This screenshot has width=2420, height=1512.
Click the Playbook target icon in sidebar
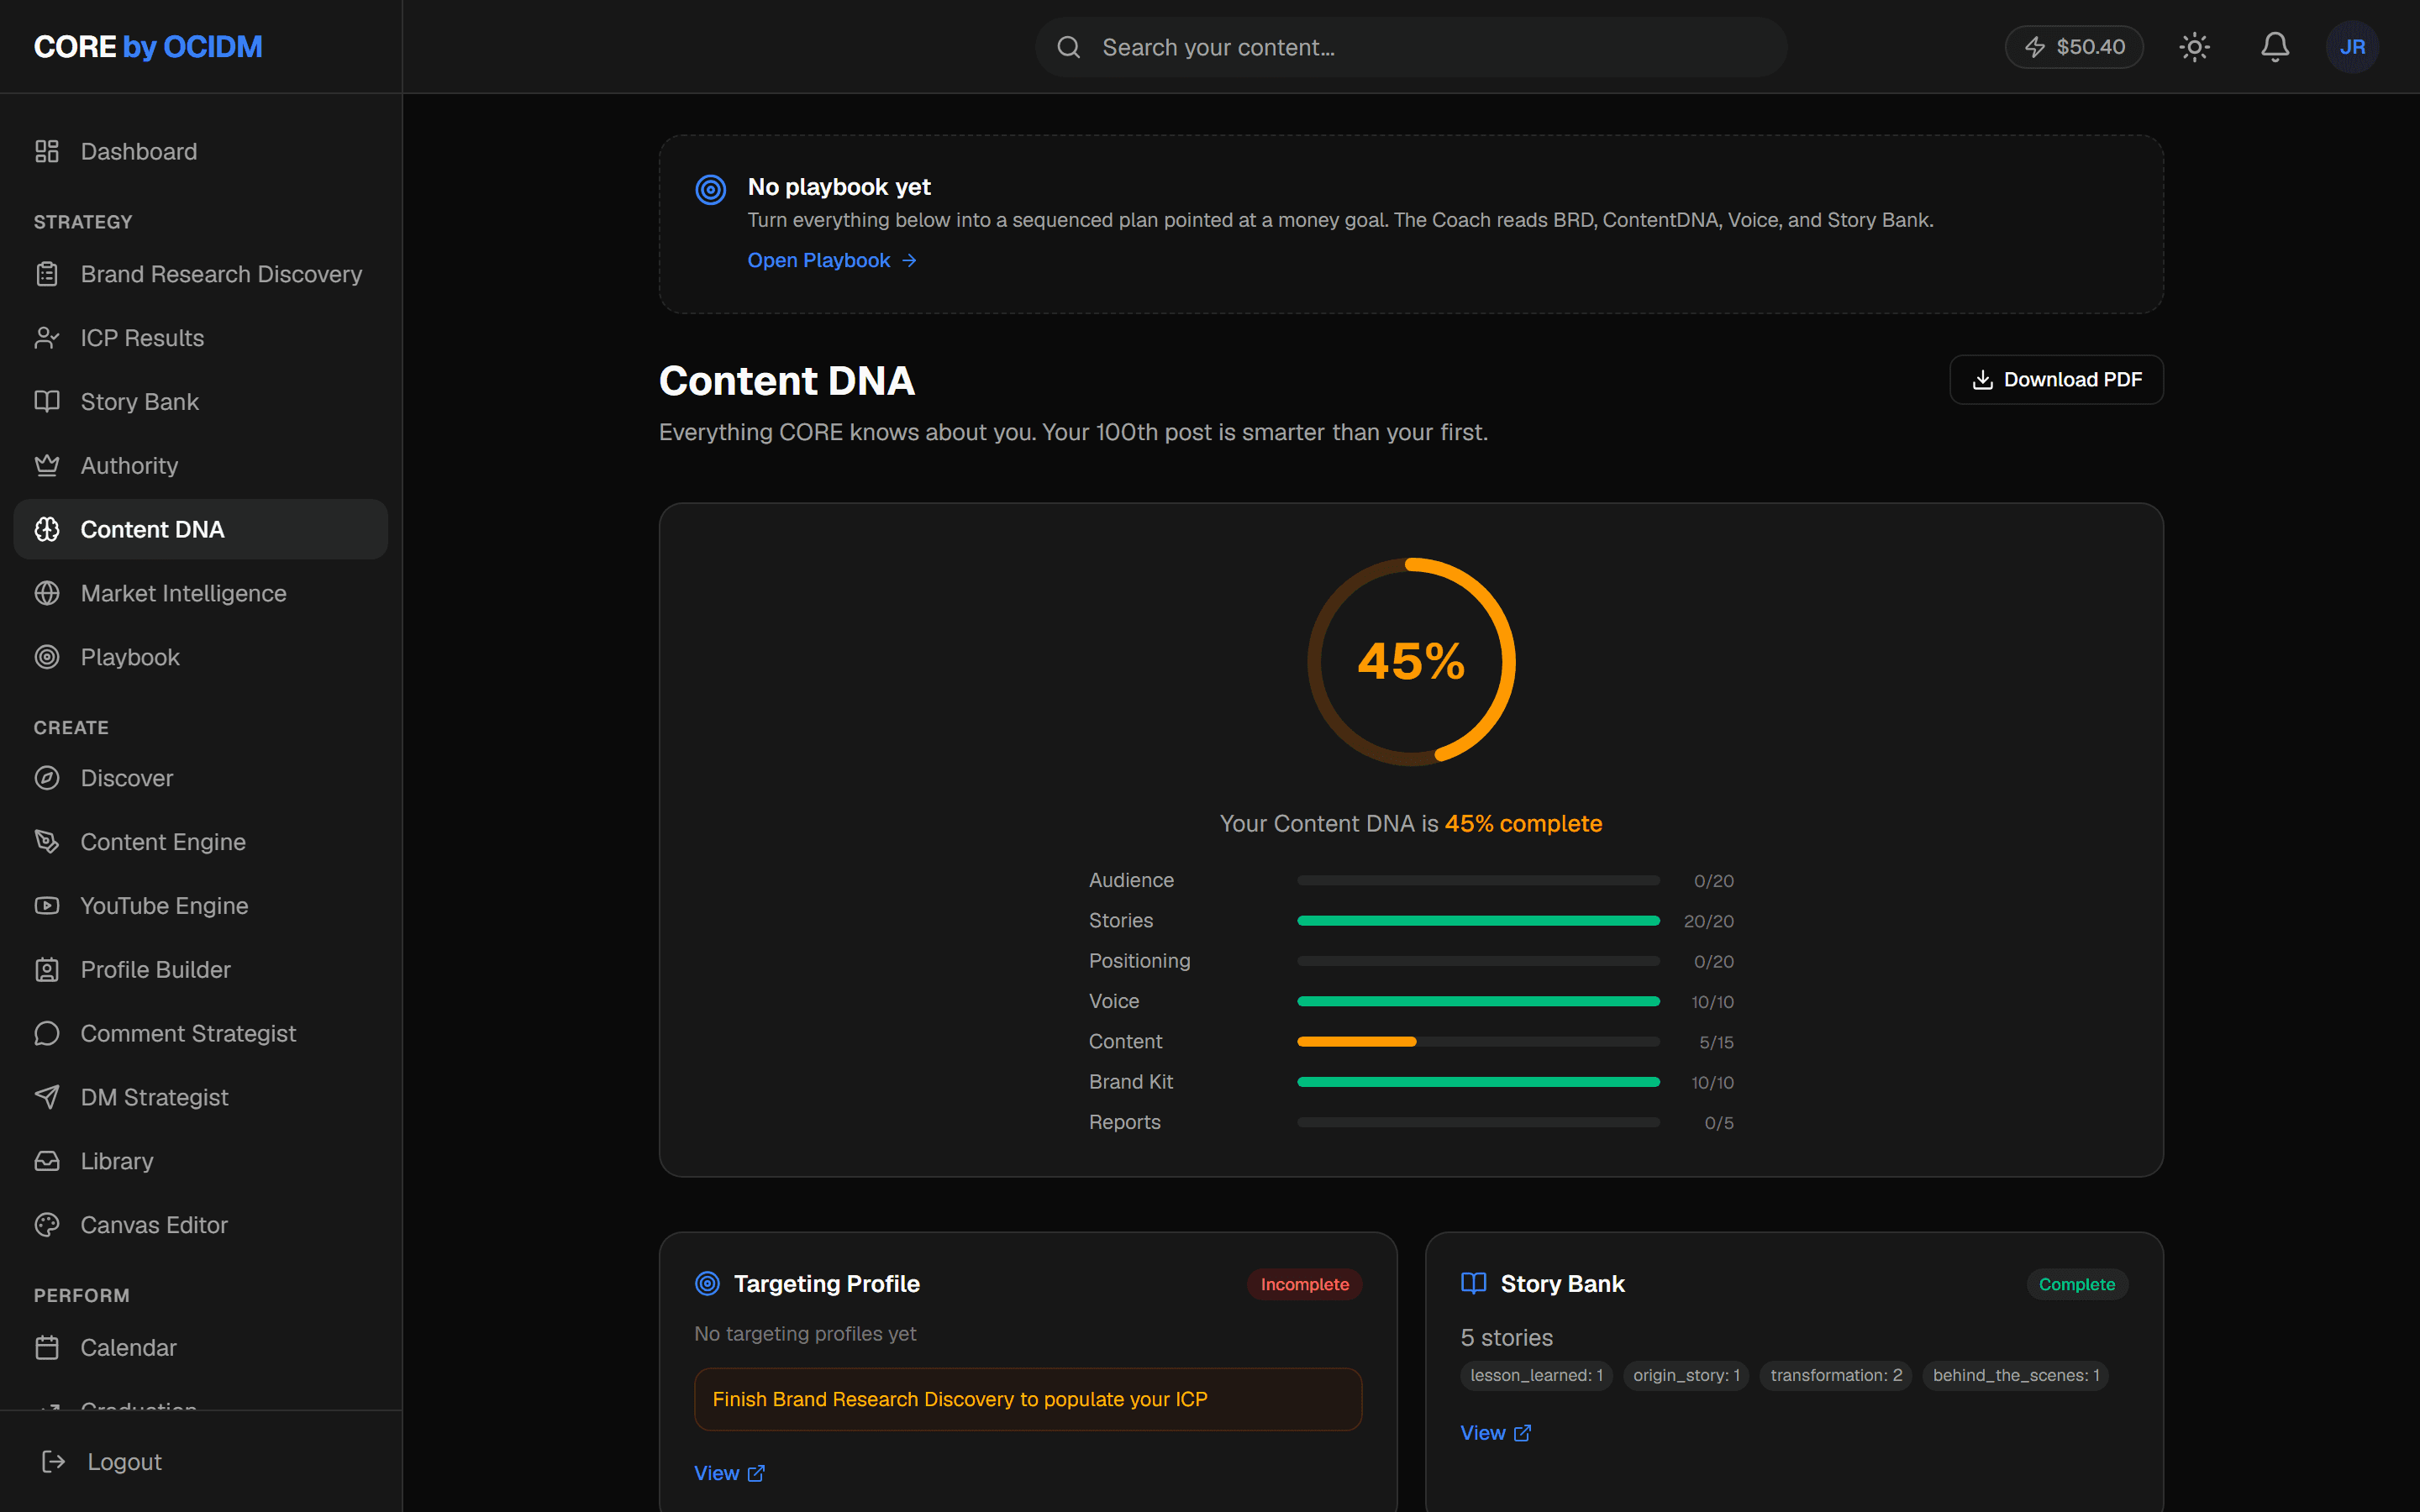click(47, 657)
